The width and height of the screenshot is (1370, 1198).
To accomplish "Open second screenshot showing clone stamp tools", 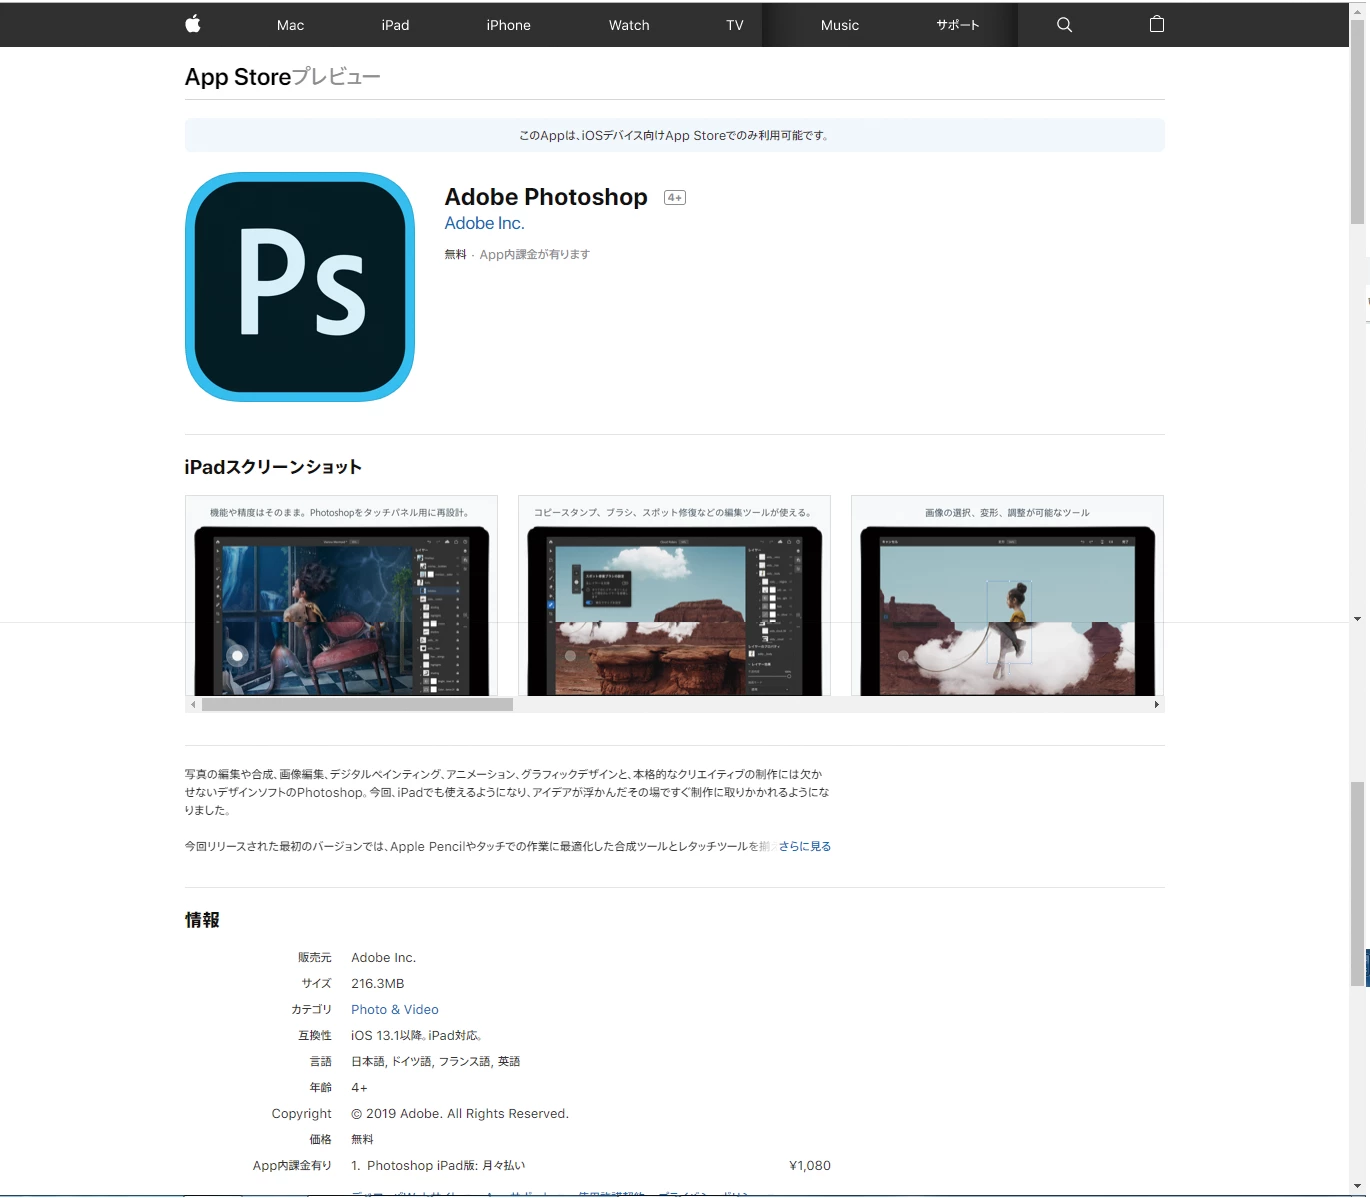I will (674, 595).
